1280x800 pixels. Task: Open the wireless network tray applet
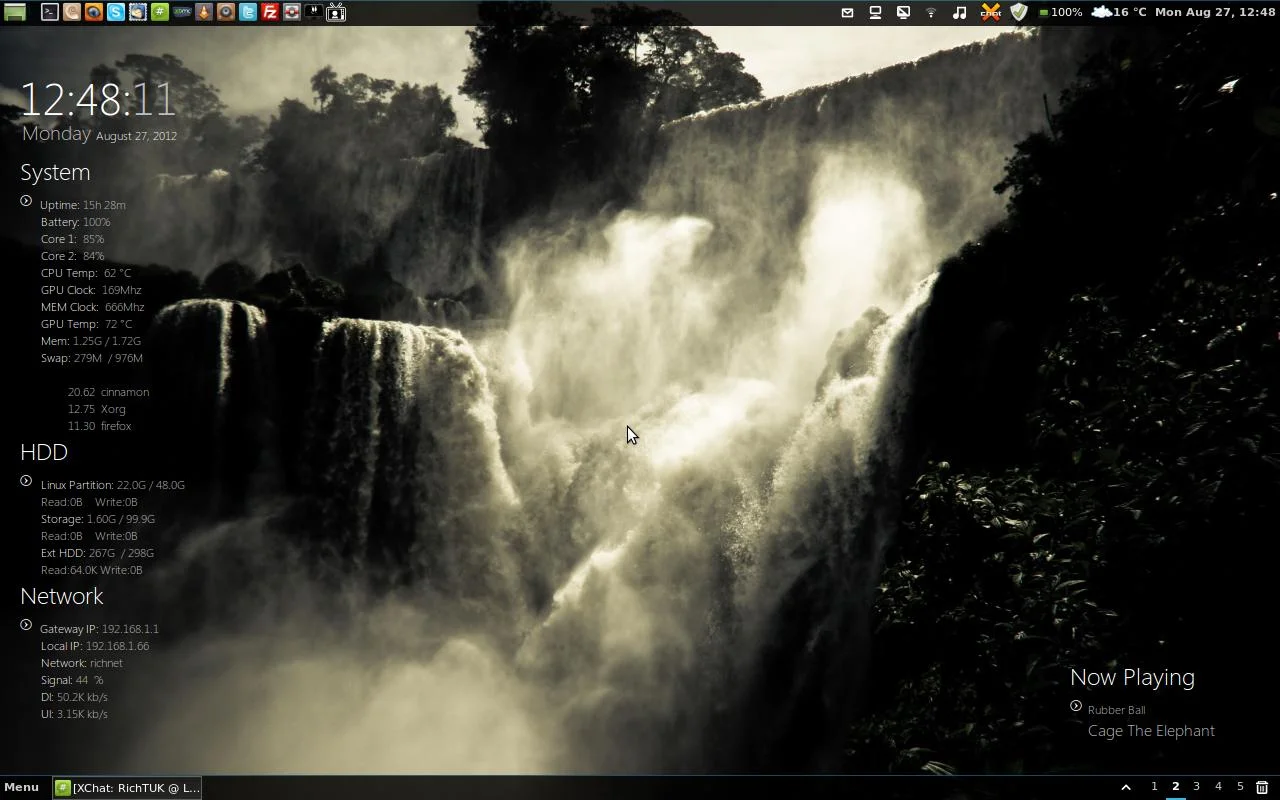931,12
